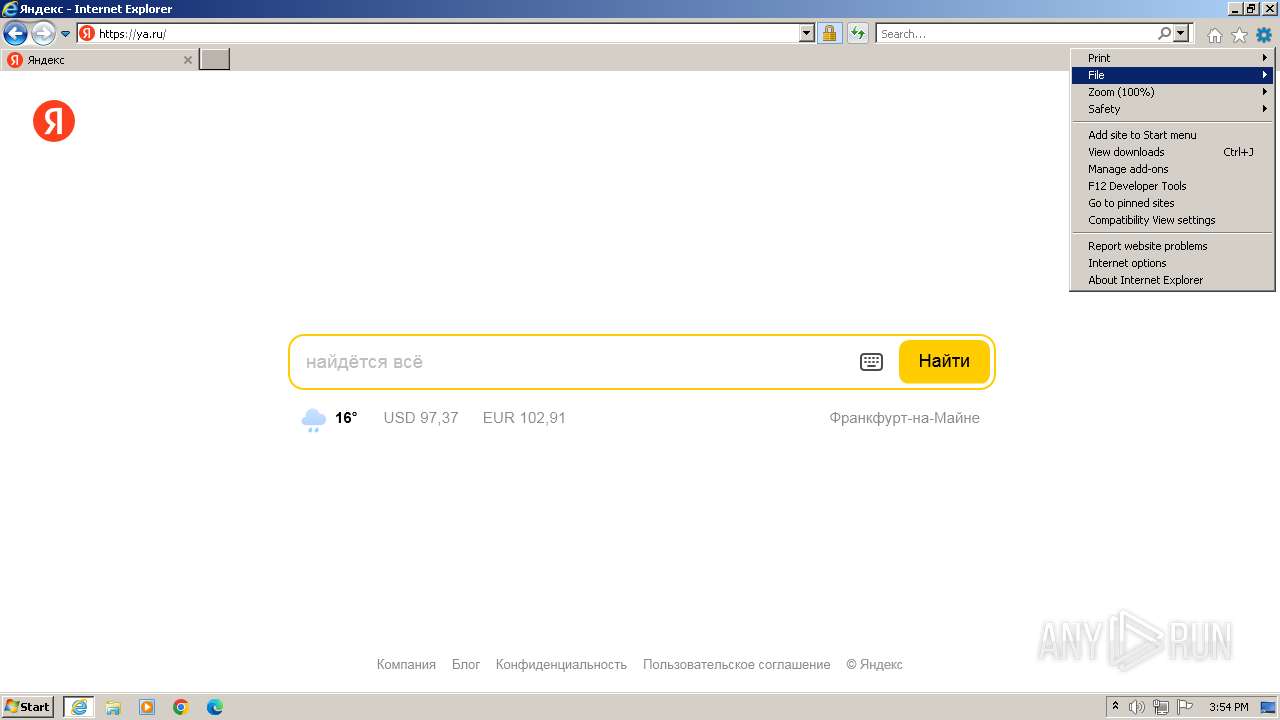Click the red Yandex logo
The image size is (1280, 720).
[x=54, y=121]
